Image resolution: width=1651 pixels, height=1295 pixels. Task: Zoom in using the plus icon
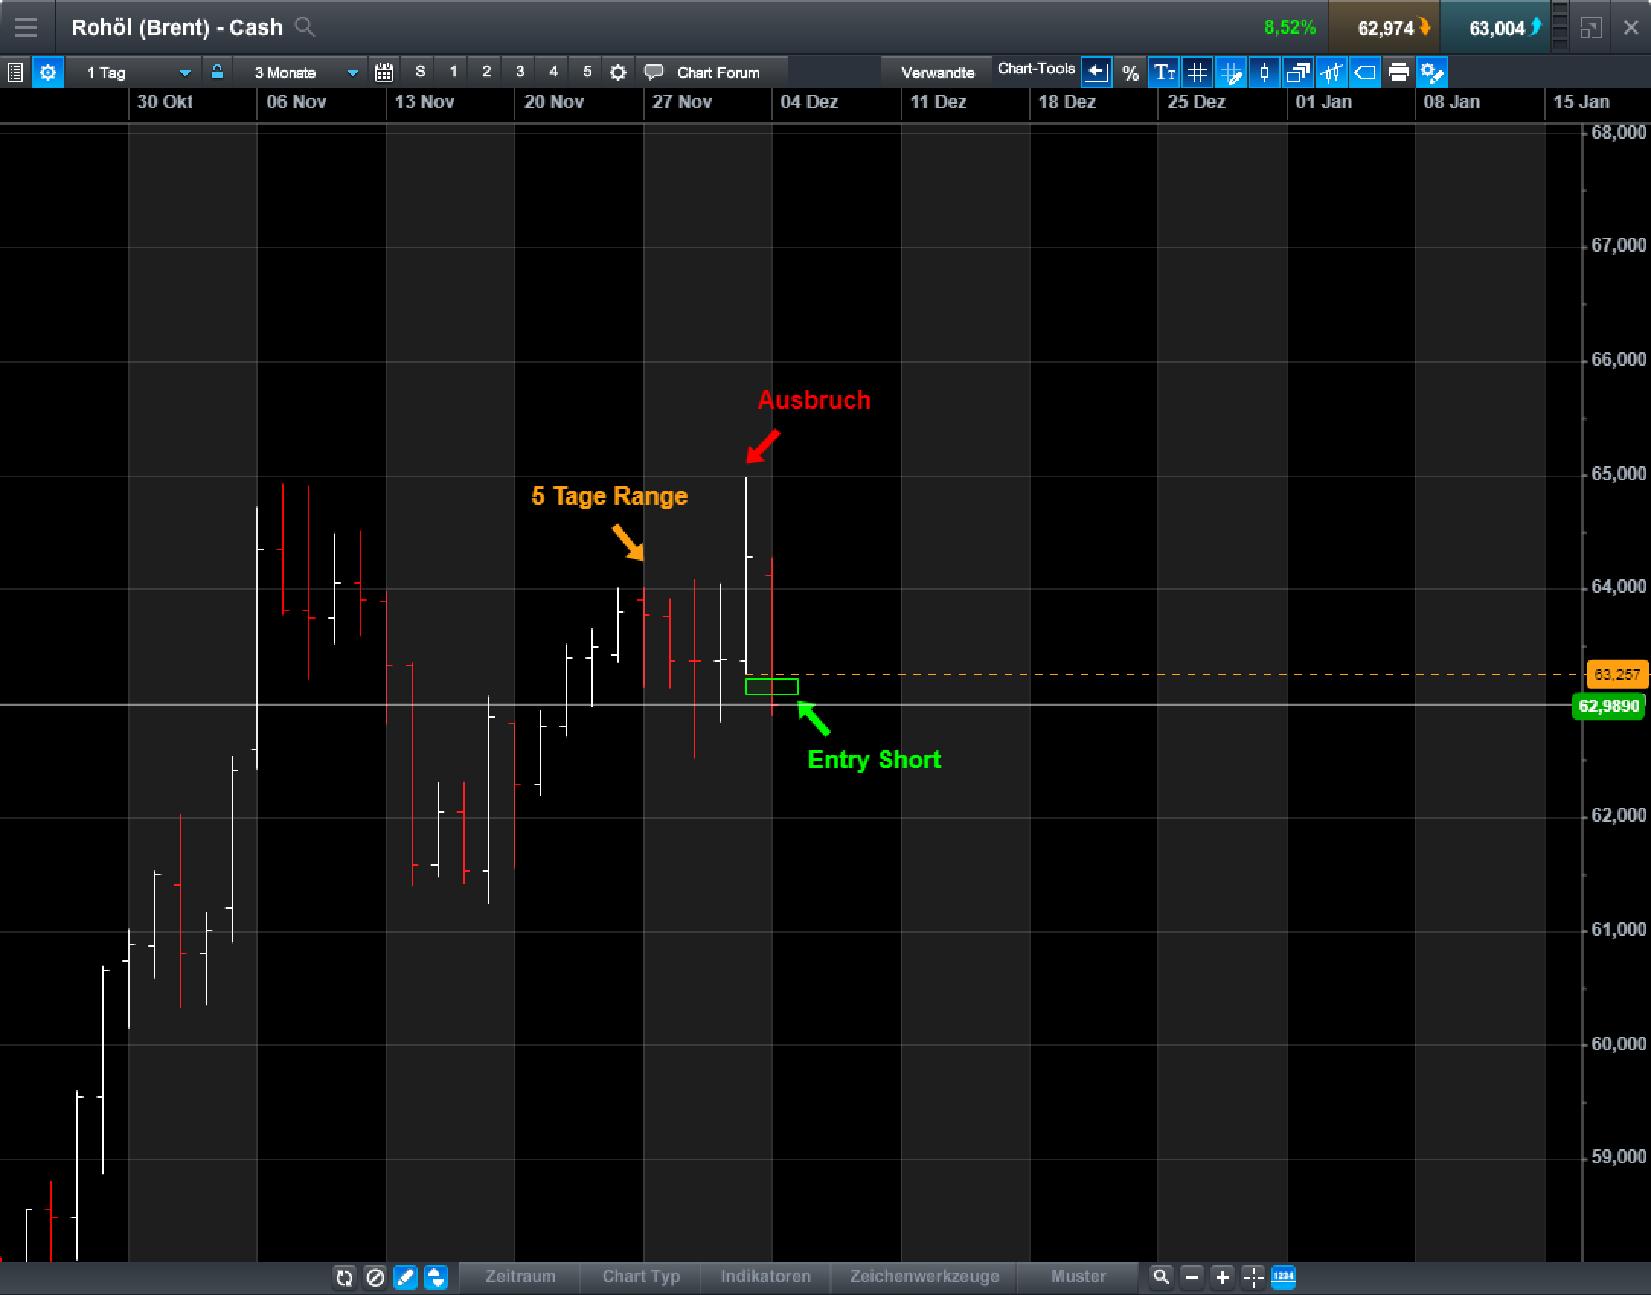[1221, 1278]
